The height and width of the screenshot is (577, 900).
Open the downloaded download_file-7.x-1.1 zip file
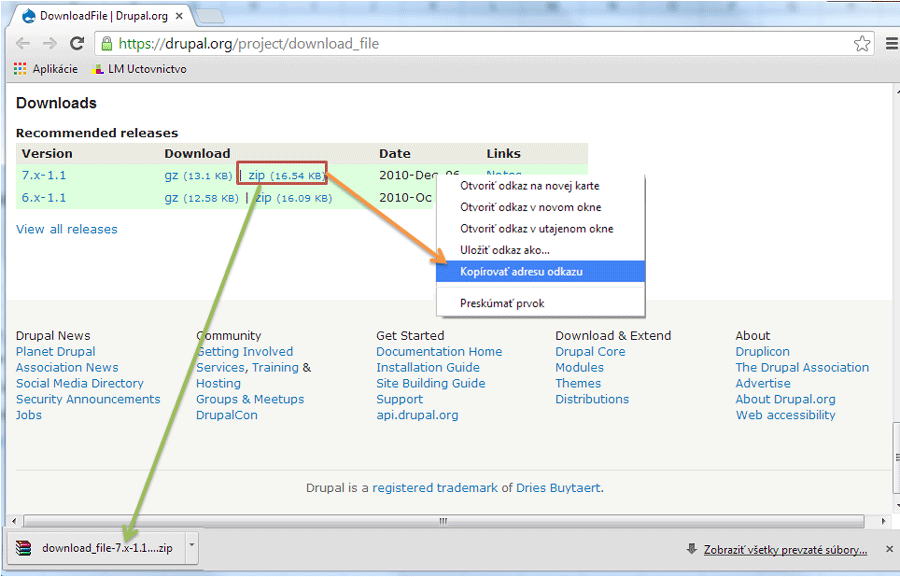click(x=96, y=548)
